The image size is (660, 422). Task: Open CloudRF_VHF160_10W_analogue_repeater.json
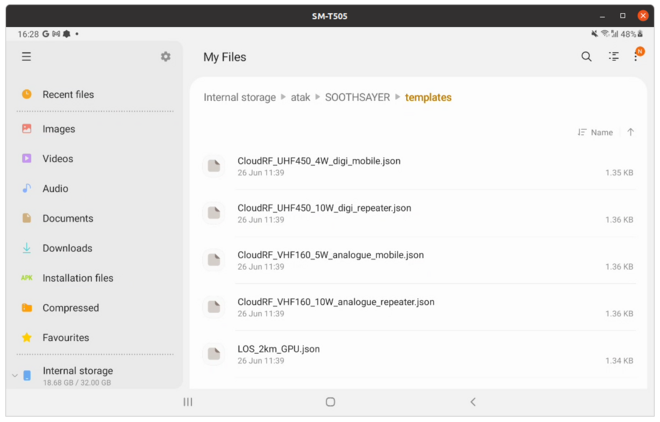click(x=419, y=307)
